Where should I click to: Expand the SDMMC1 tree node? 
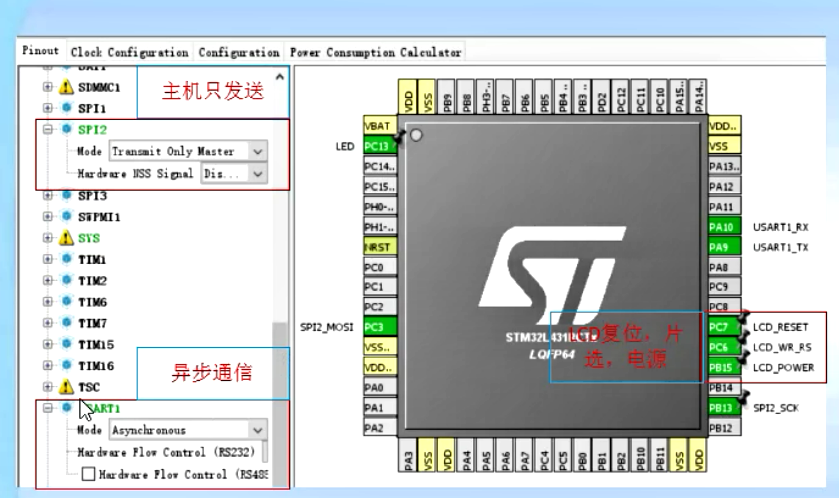click(48, 87)
